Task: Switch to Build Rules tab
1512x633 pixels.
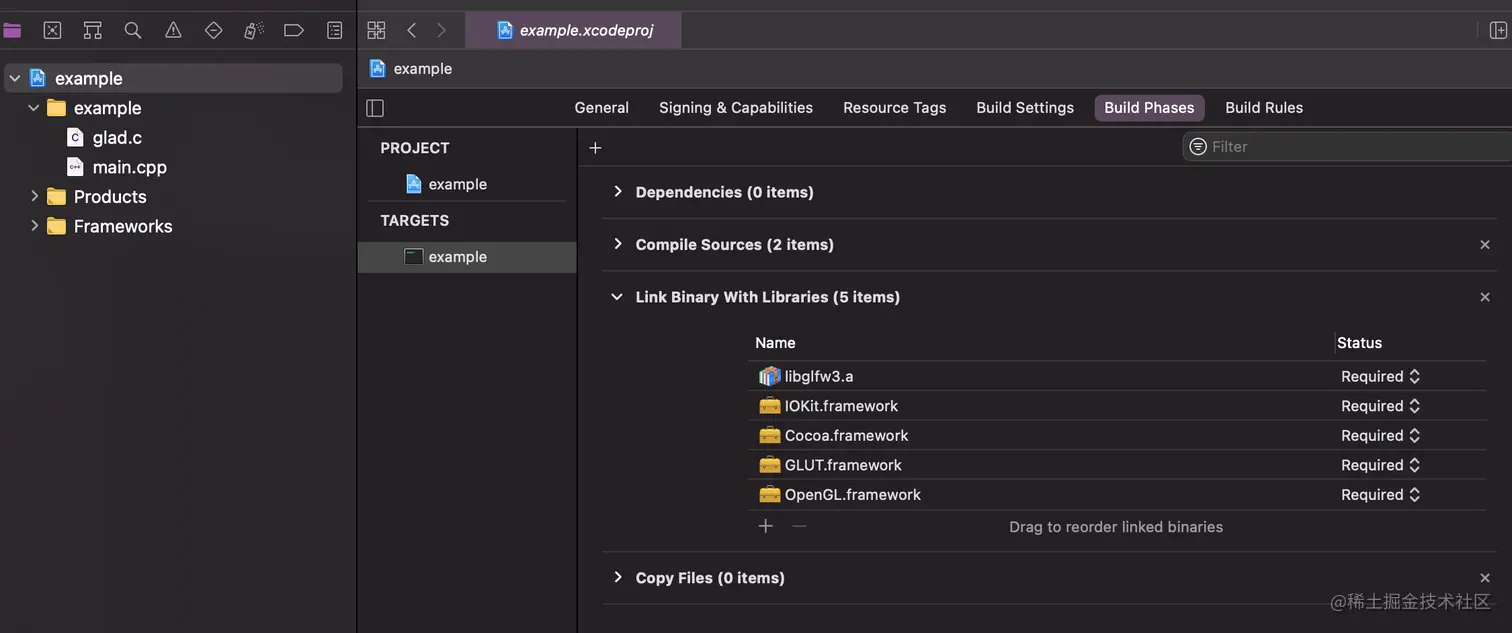Action: [x=1264, y=108]
